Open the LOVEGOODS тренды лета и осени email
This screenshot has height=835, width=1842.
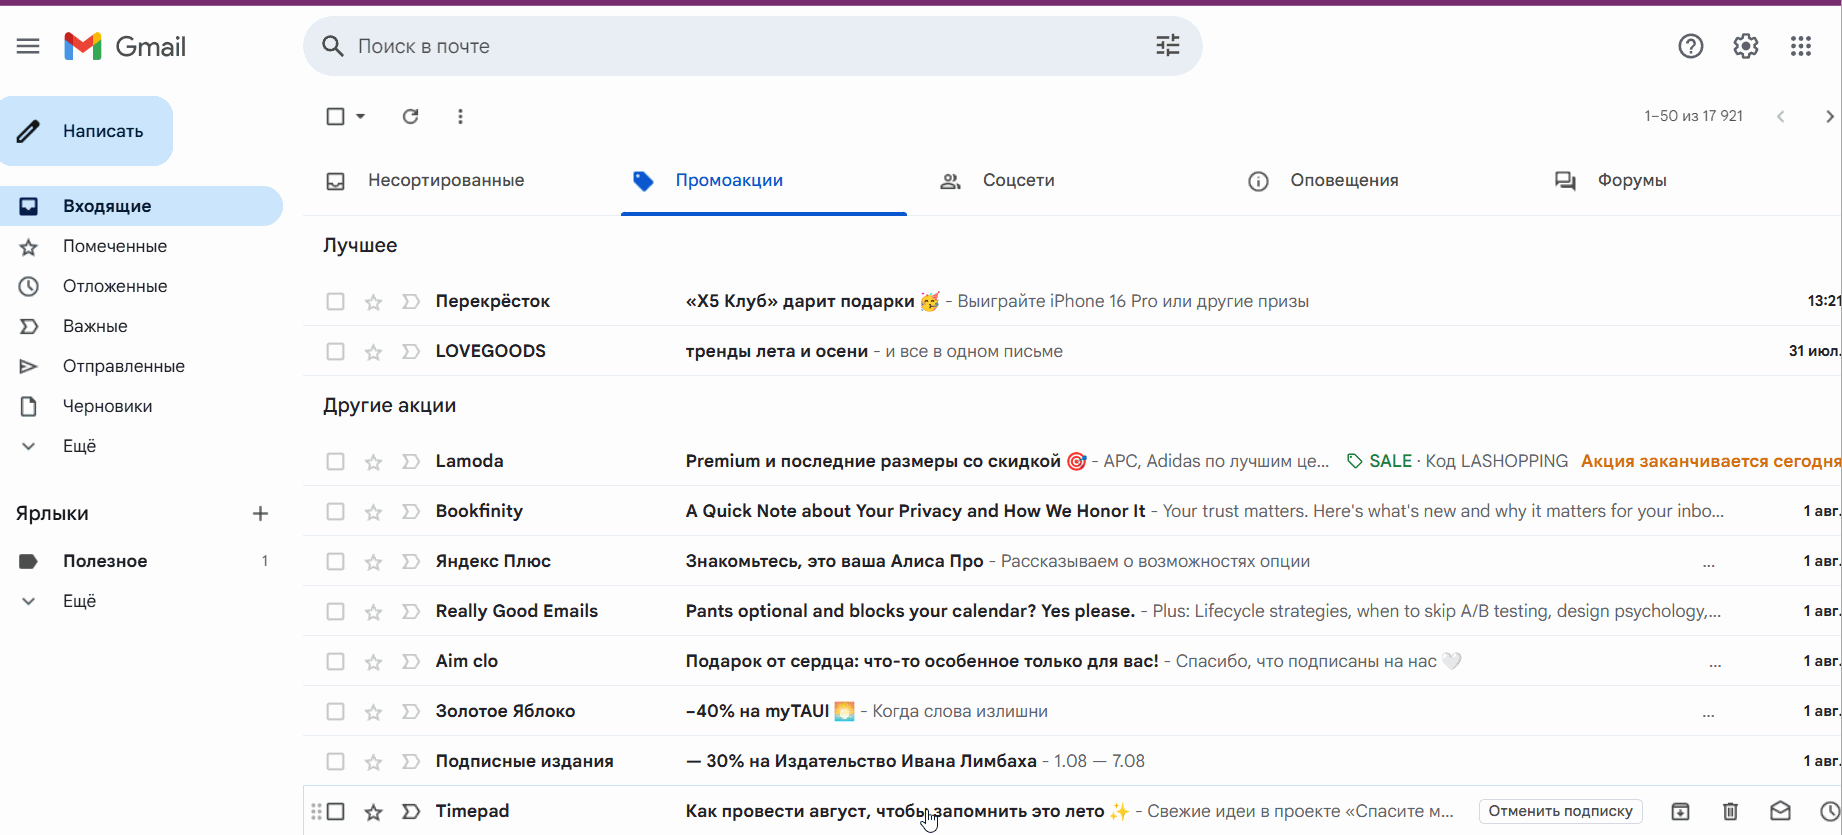coord(1072,351)
